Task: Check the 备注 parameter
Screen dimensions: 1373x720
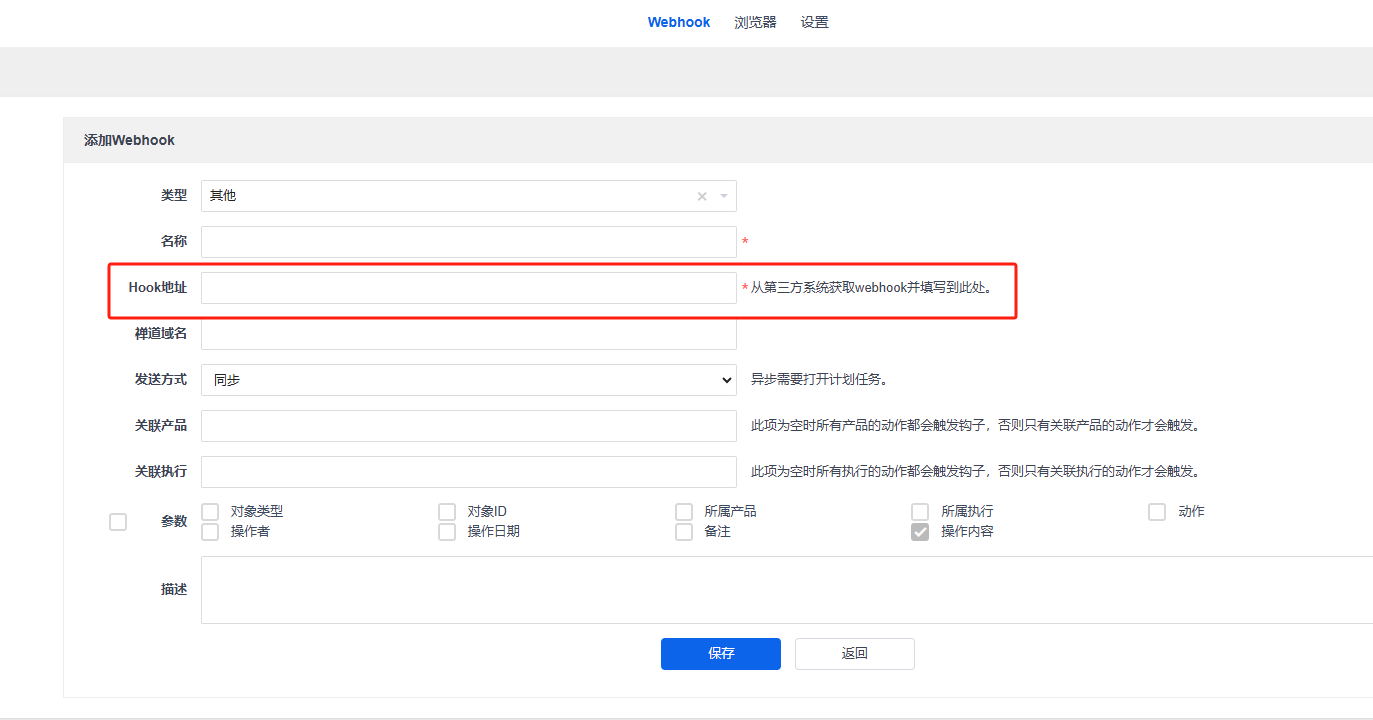Action: (x=683, y=531)
